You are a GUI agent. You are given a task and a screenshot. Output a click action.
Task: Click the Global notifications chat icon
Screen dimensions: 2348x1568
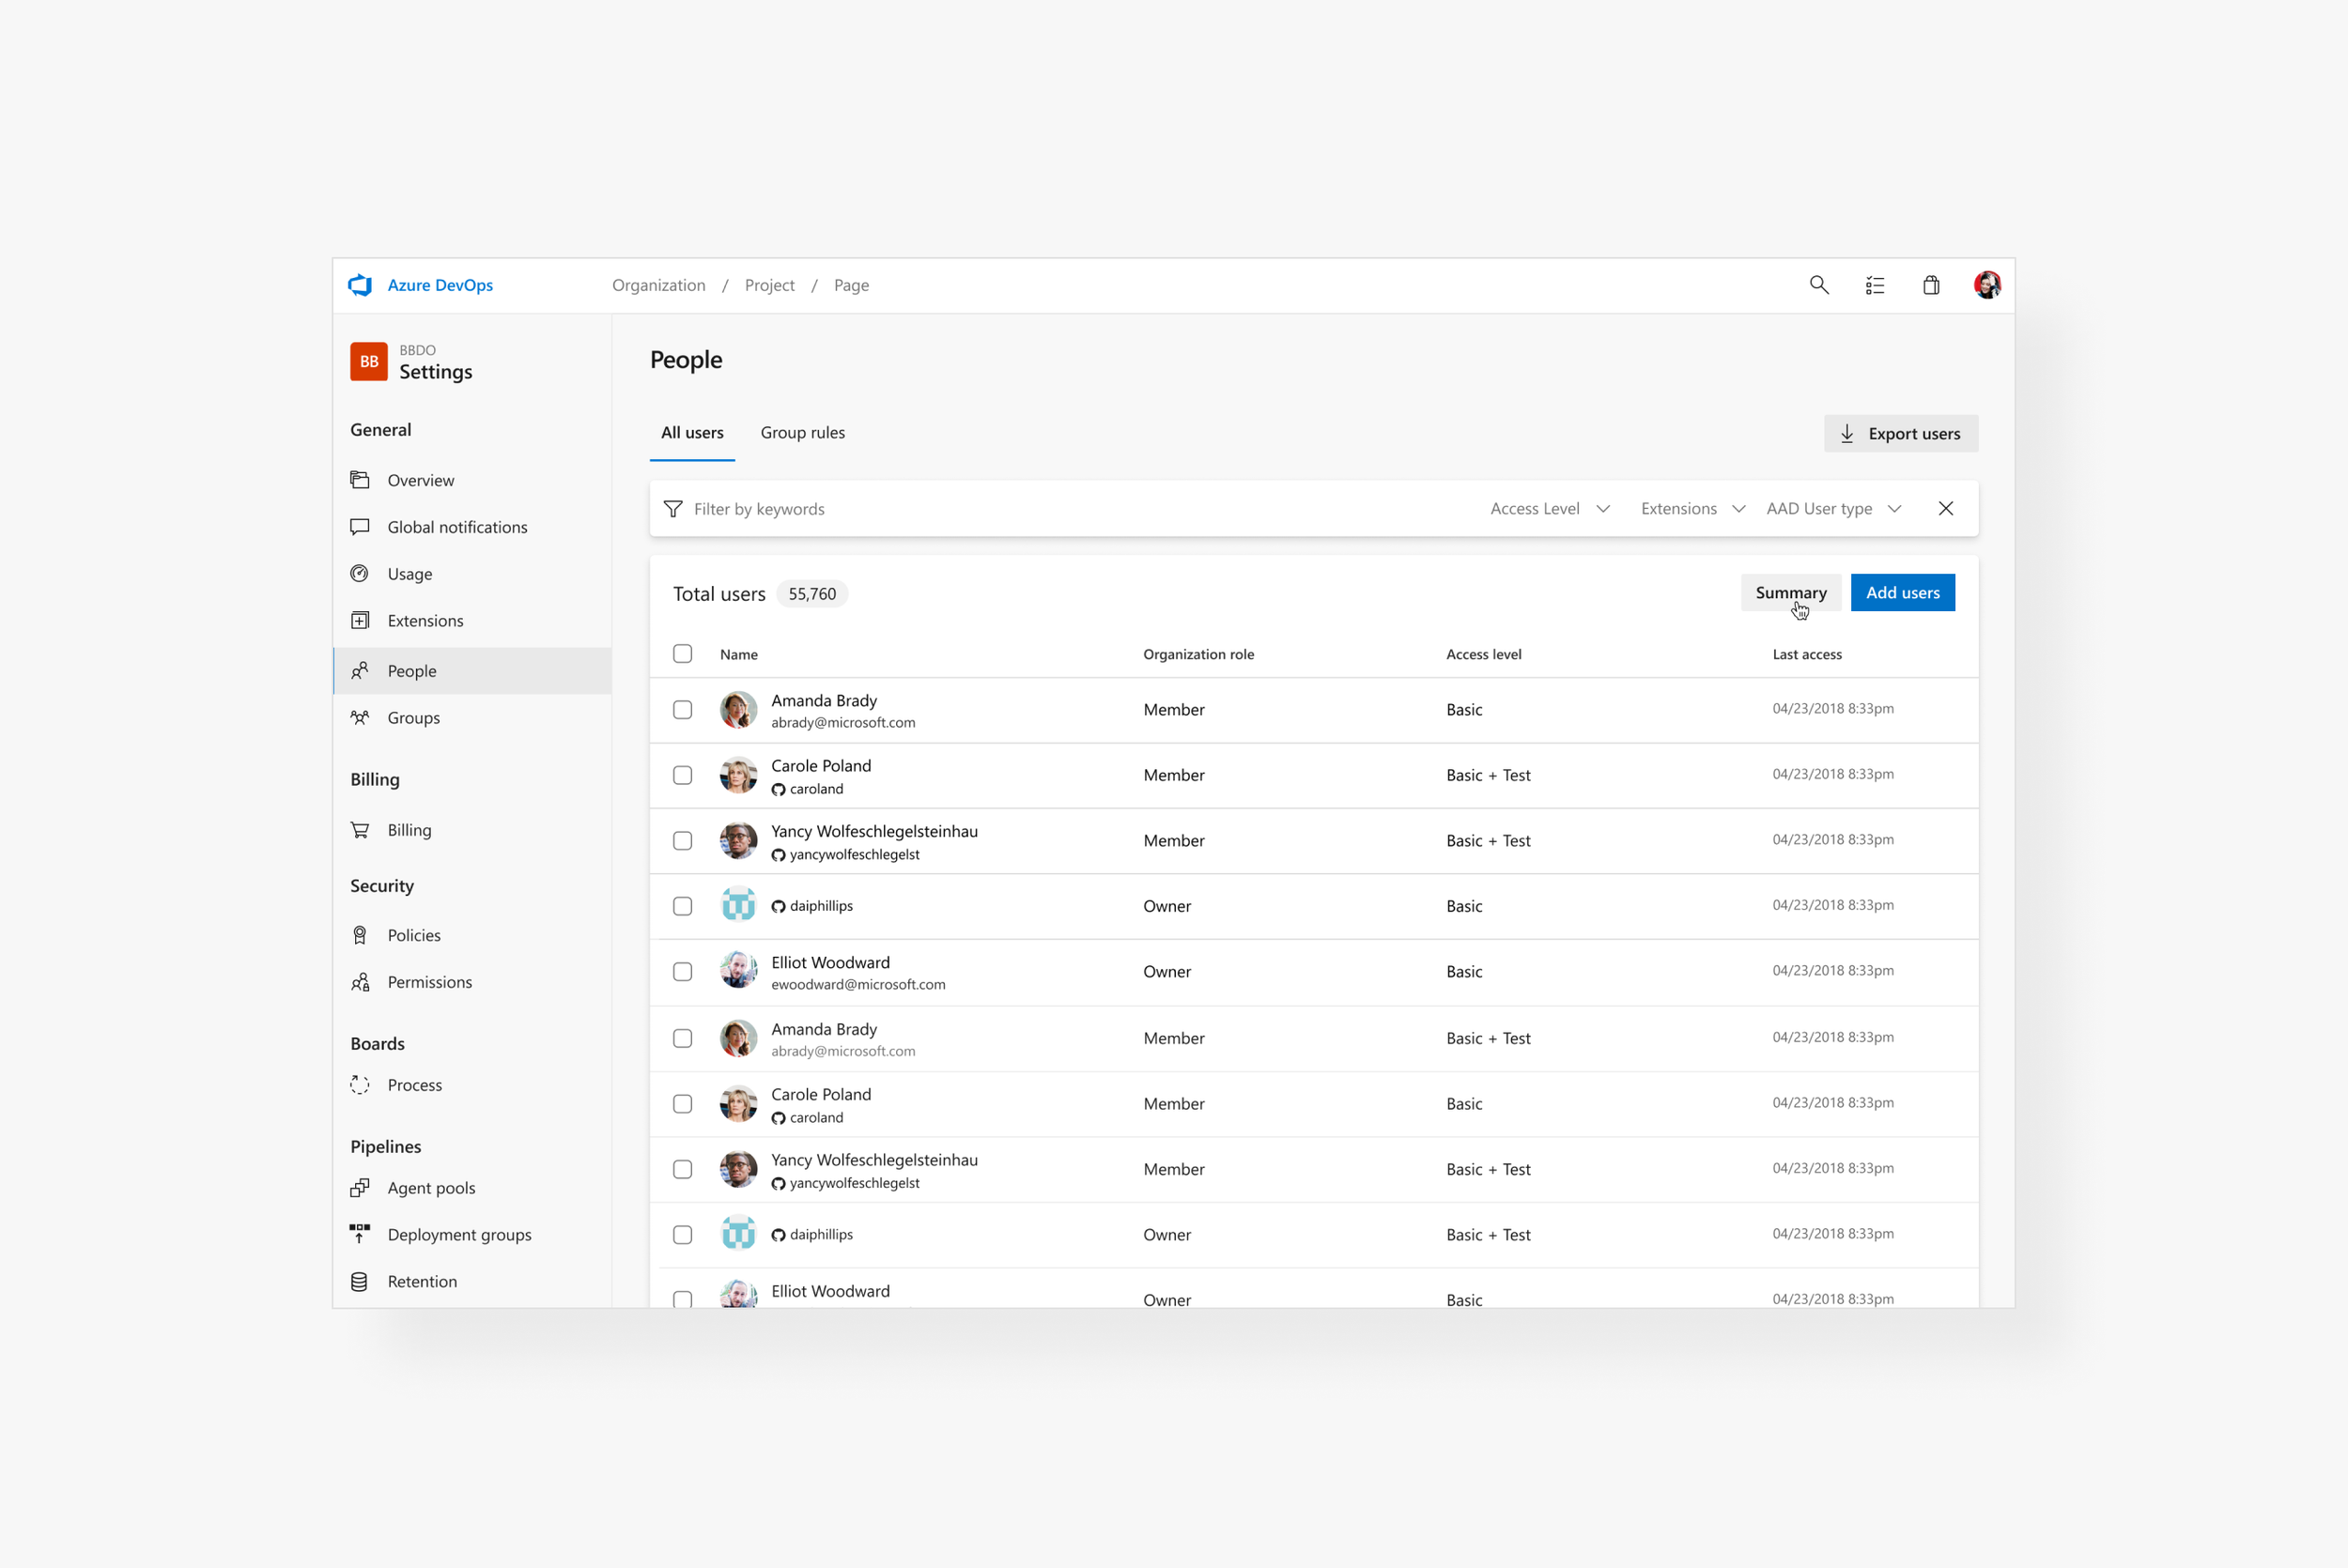tap(360, 527)
